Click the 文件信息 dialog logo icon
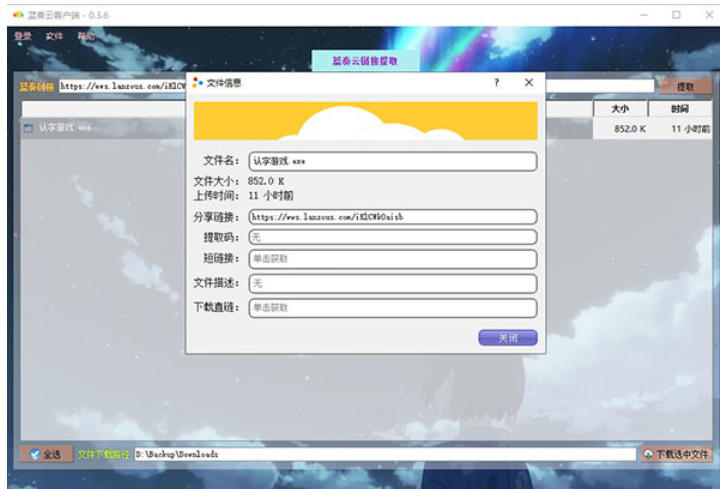 pos(197,84)
